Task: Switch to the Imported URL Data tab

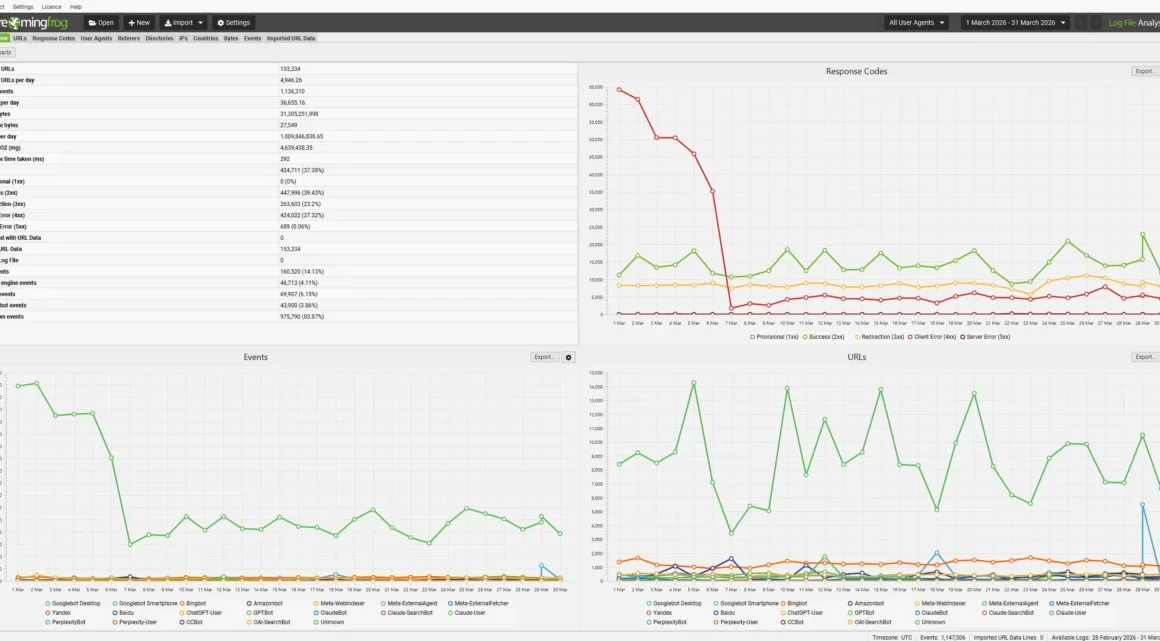Action: click(291, 38)
